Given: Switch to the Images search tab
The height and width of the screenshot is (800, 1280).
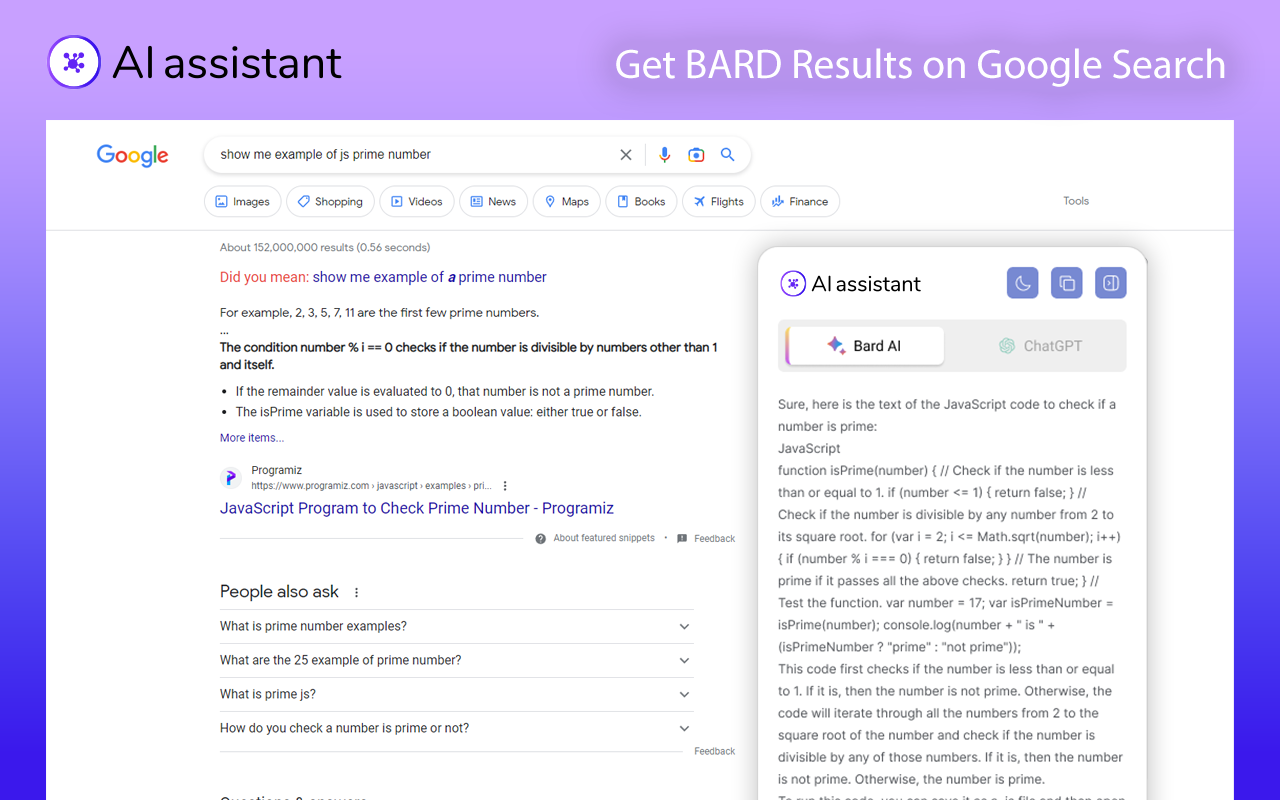Looking at the screenshot, I should pos(242,201).
